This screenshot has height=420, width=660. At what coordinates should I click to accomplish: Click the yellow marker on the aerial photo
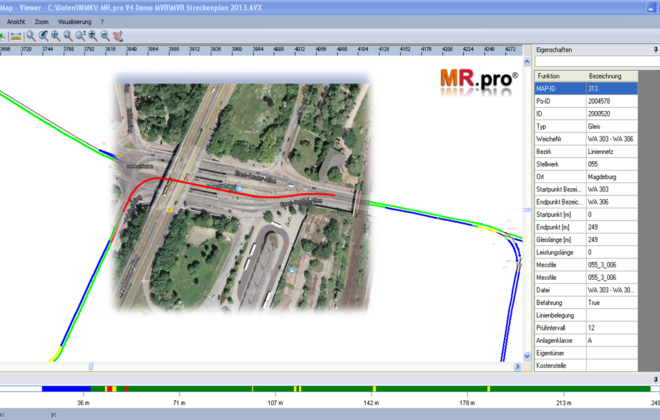coord(171,210)
